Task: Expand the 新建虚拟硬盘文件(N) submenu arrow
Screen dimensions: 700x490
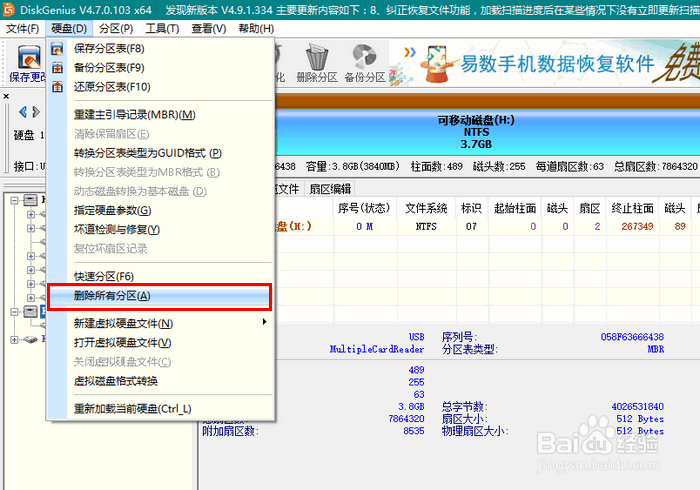Action: point(265,322)
